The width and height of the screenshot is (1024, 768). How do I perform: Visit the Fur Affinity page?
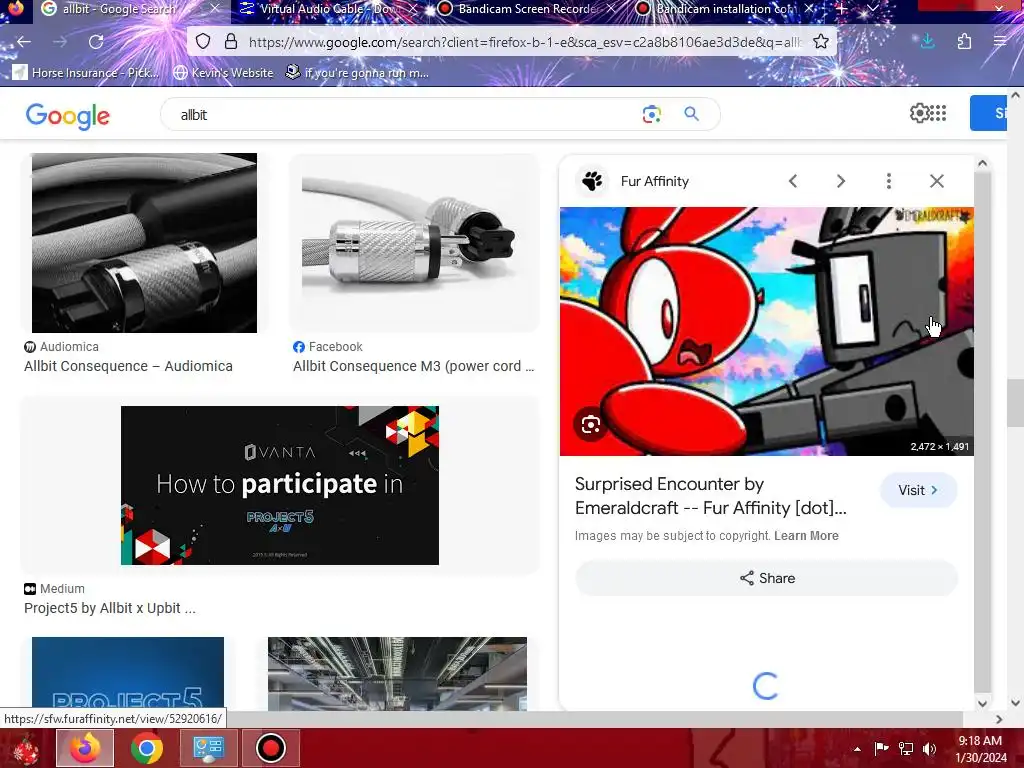pyautogui.click(x=918, y=490)
